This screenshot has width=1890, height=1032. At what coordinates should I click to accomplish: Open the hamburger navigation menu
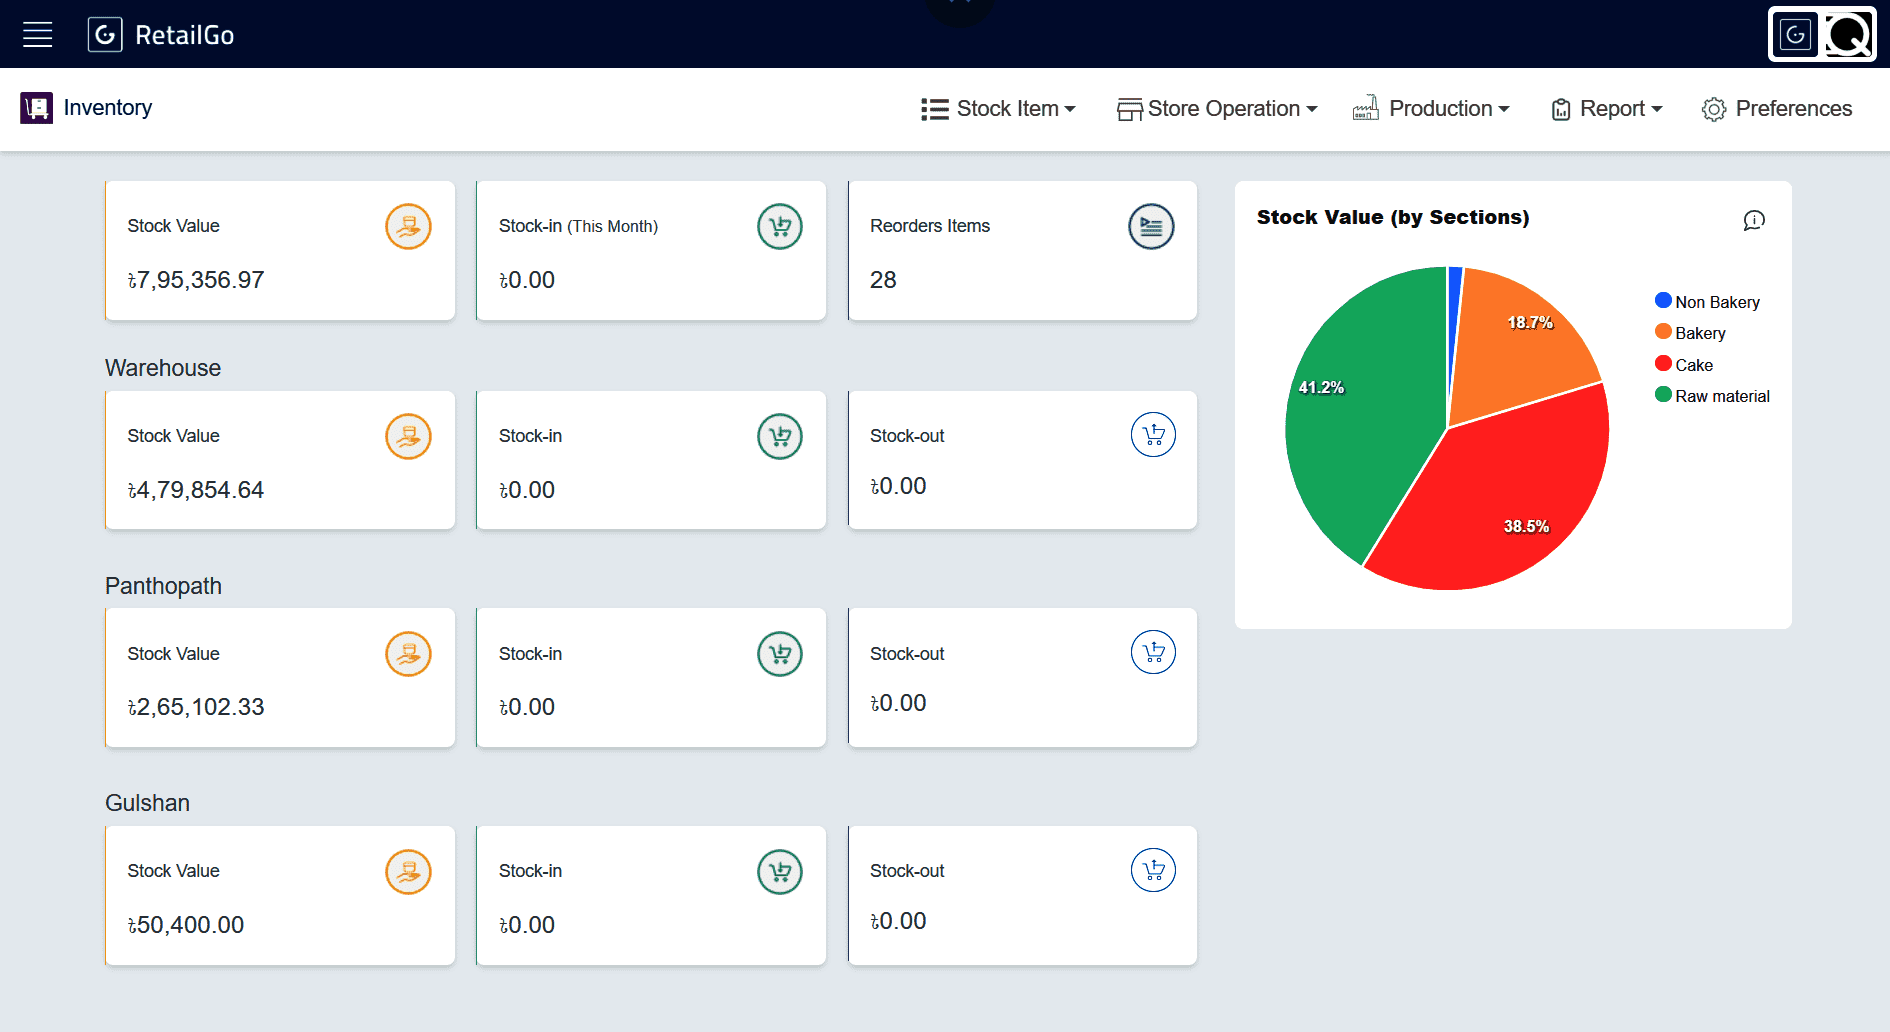click(38, 35)
